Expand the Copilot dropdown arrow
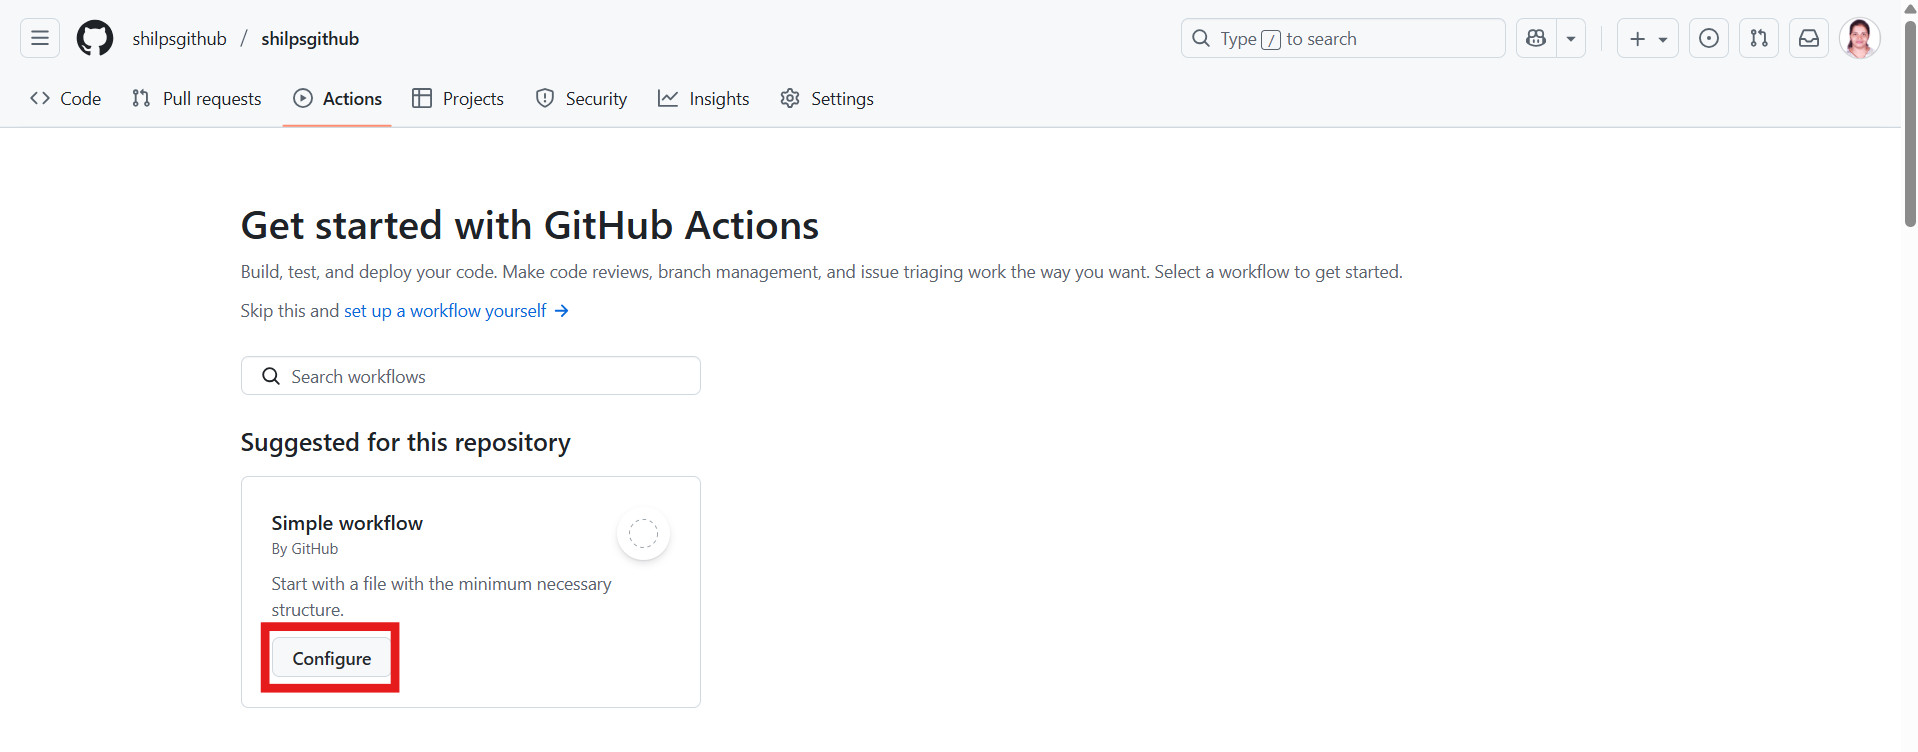The width and height of the screenshot is (1918, 752). click(1571, 39)
